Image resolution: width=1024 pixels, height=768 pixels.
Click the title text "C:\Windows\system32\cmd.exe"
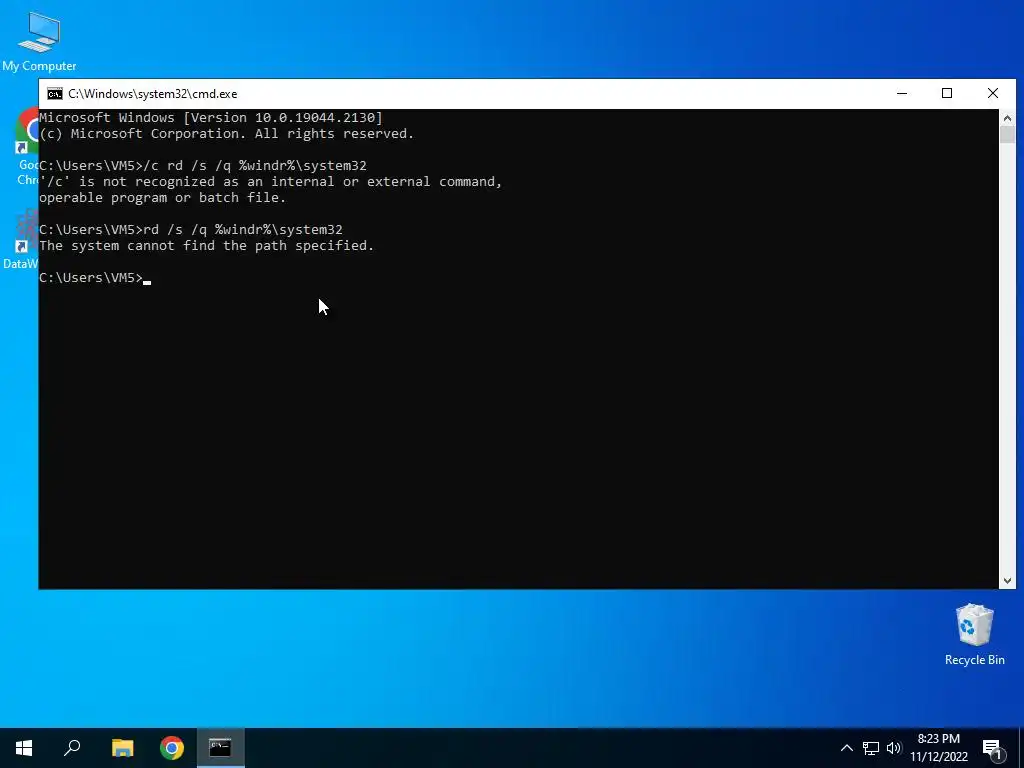point(153,94)
